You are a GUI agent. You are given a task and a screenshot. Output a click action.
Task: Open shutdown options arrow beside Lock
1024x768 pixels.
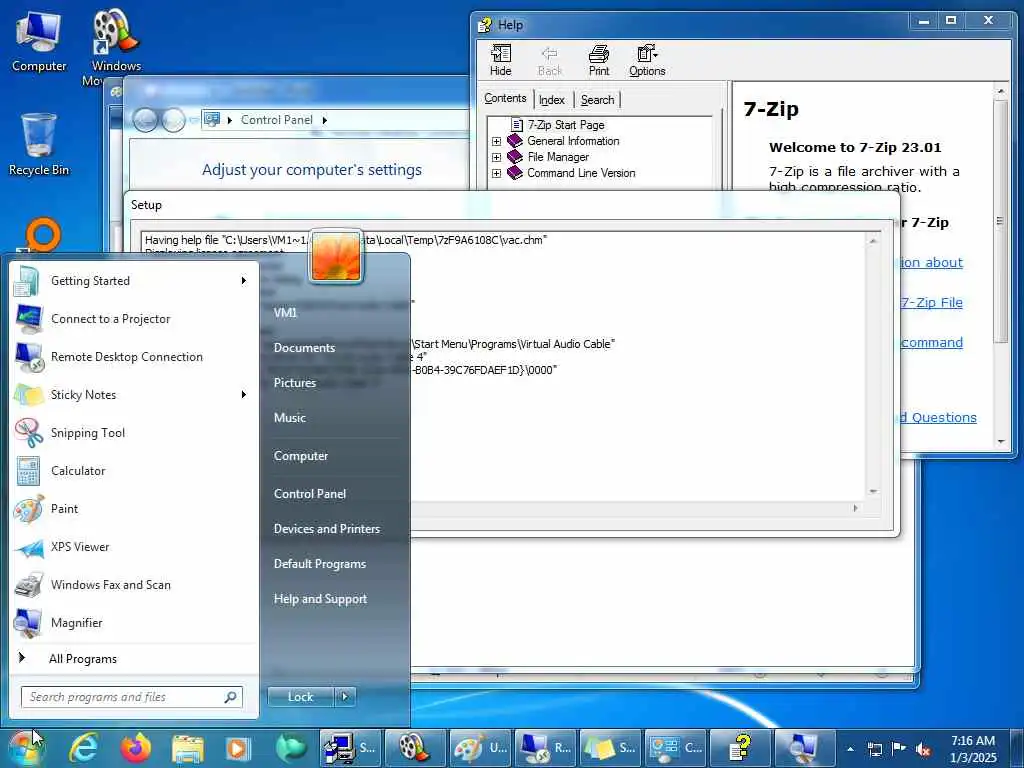[x=345, y=697]
